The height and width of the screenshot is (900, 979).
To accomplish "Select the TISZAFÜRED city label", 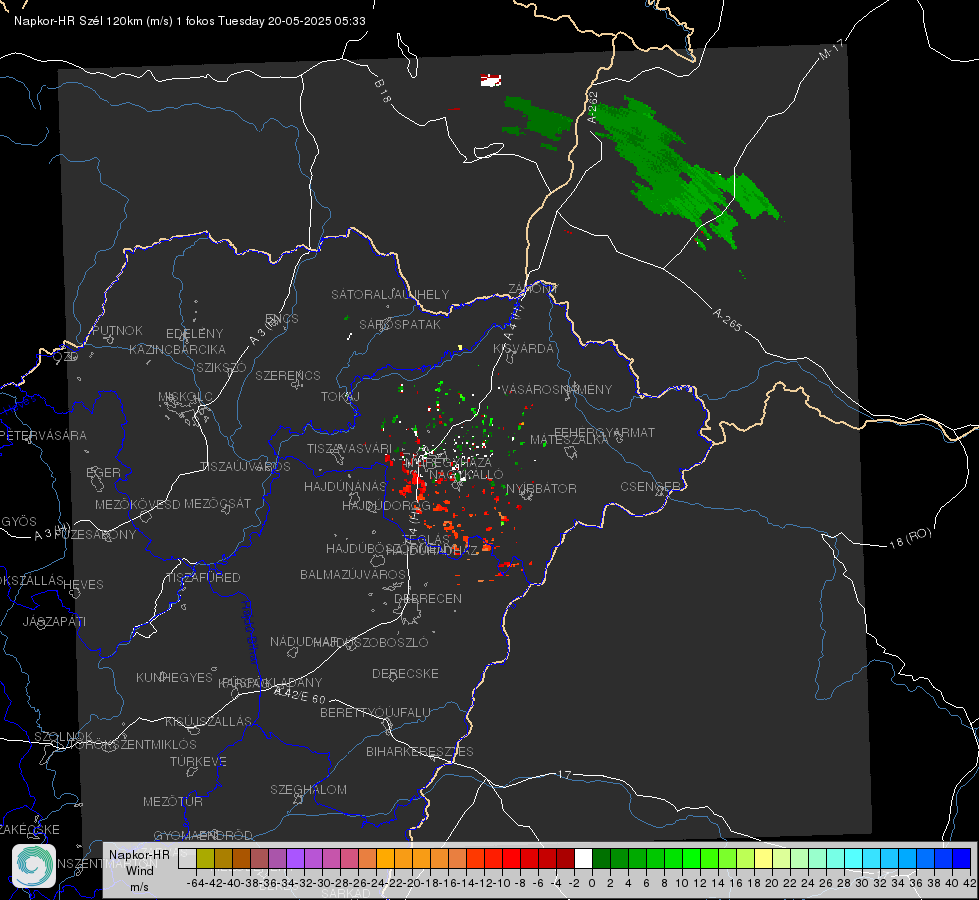I will pos(203,578).
